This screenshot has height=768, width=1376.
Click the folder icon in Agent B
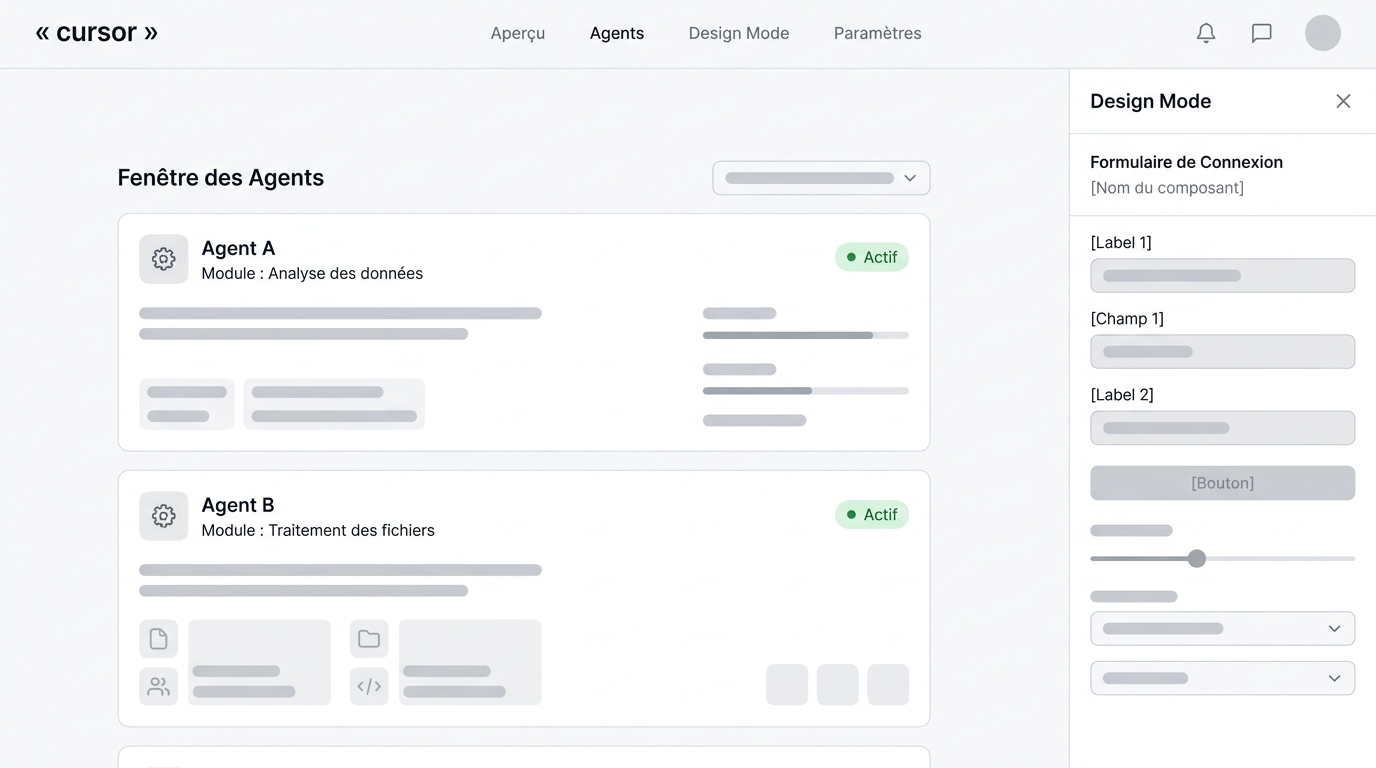369,639
